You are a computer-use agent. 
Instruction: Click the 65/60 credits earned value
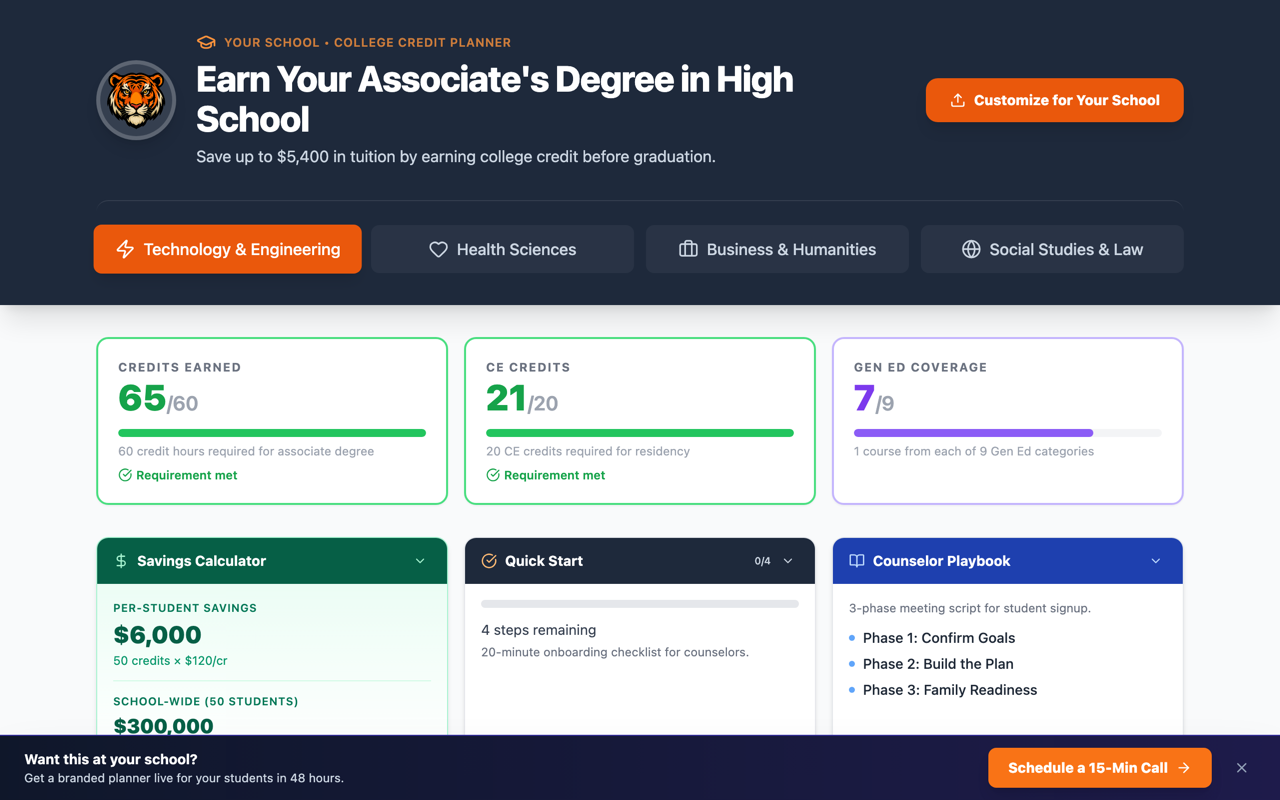point(158,399)
